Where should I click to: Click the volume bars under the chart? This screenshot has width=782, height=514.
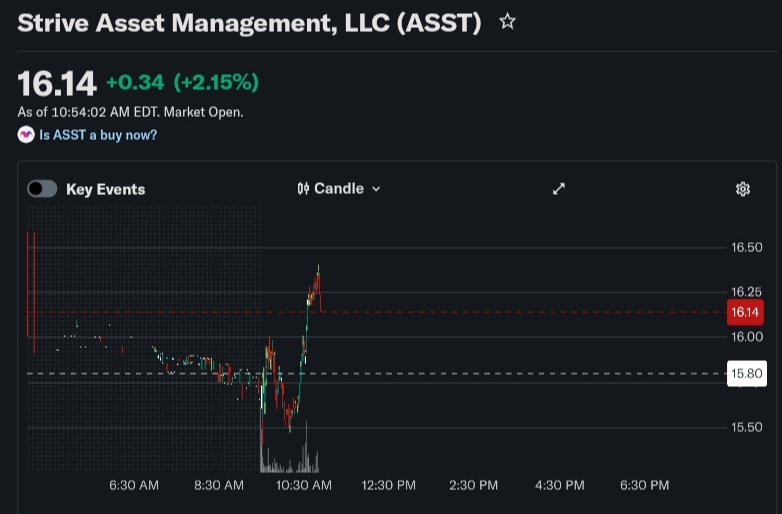coord(289,464)
